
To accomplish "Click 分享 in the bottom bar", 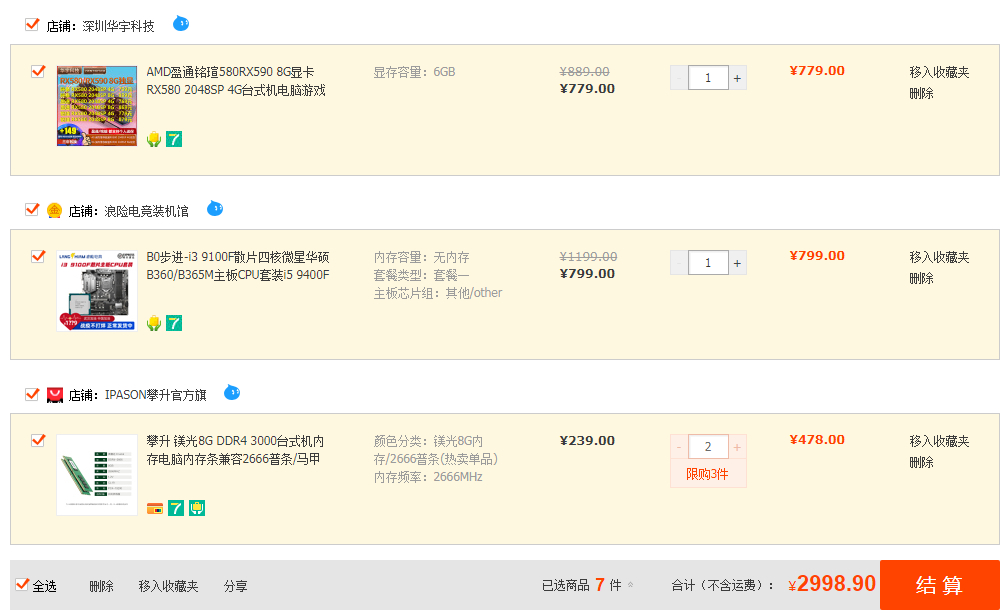I will (x=235, y=586).
